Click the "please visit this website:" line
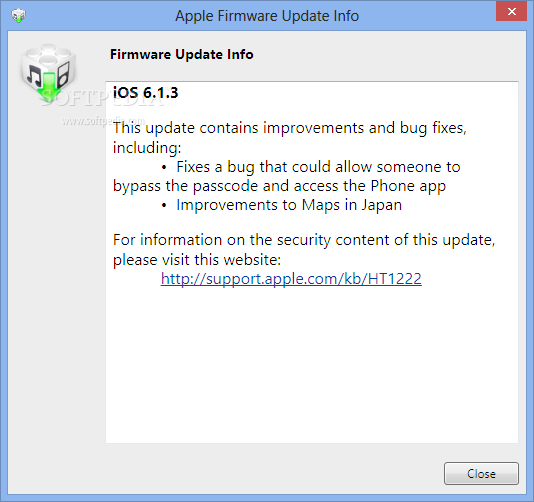The height and width of the screenshot is (502, 534). 197,260
